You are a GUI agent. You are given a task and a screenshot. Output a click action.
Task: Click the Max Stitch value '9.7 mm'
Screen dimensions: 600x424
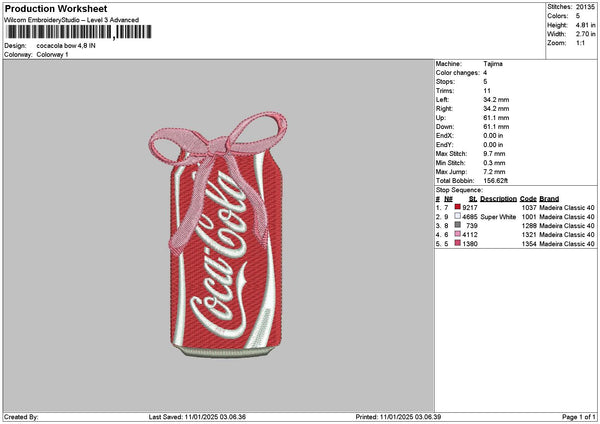click(494, 154)
